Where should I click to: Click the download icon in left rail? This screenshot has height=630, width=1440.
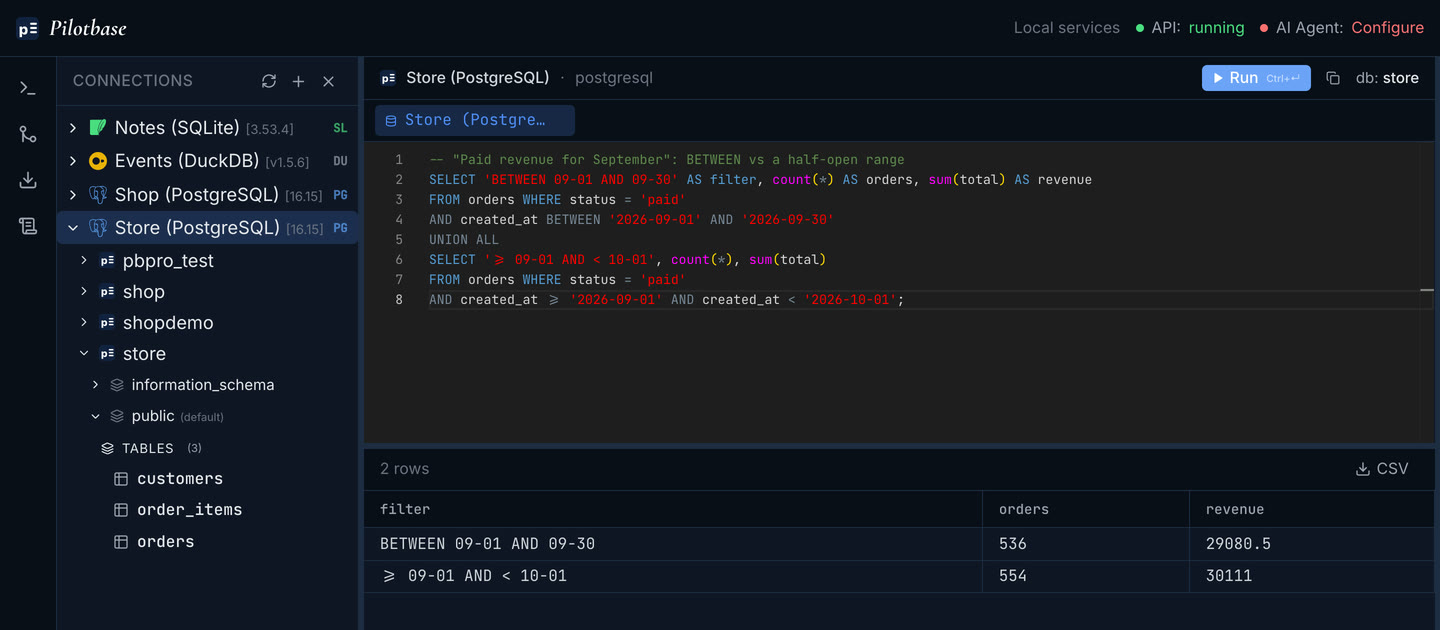[x=28, y=180]
